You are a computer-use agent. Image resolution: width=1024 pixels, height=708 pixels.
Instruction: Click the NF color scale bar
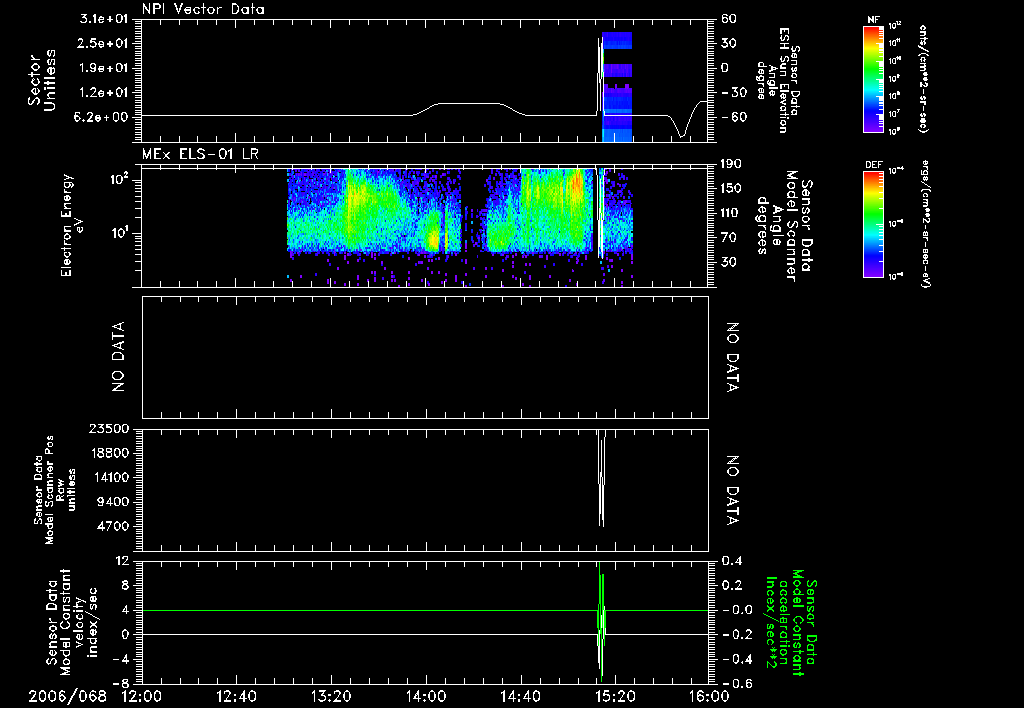click(x=873, y=78)
